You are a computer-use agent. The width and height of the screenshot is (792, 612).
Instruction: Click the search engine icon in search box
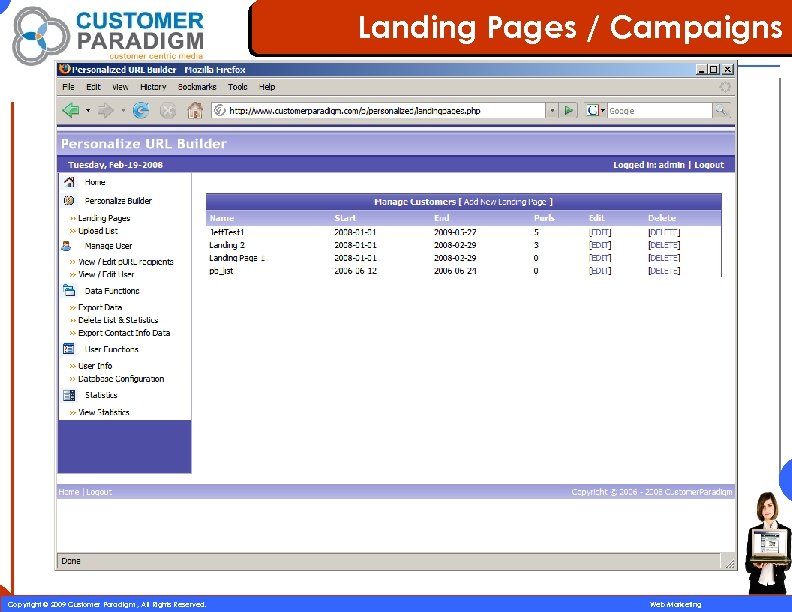pyautogui.click(x=592, y=110)
